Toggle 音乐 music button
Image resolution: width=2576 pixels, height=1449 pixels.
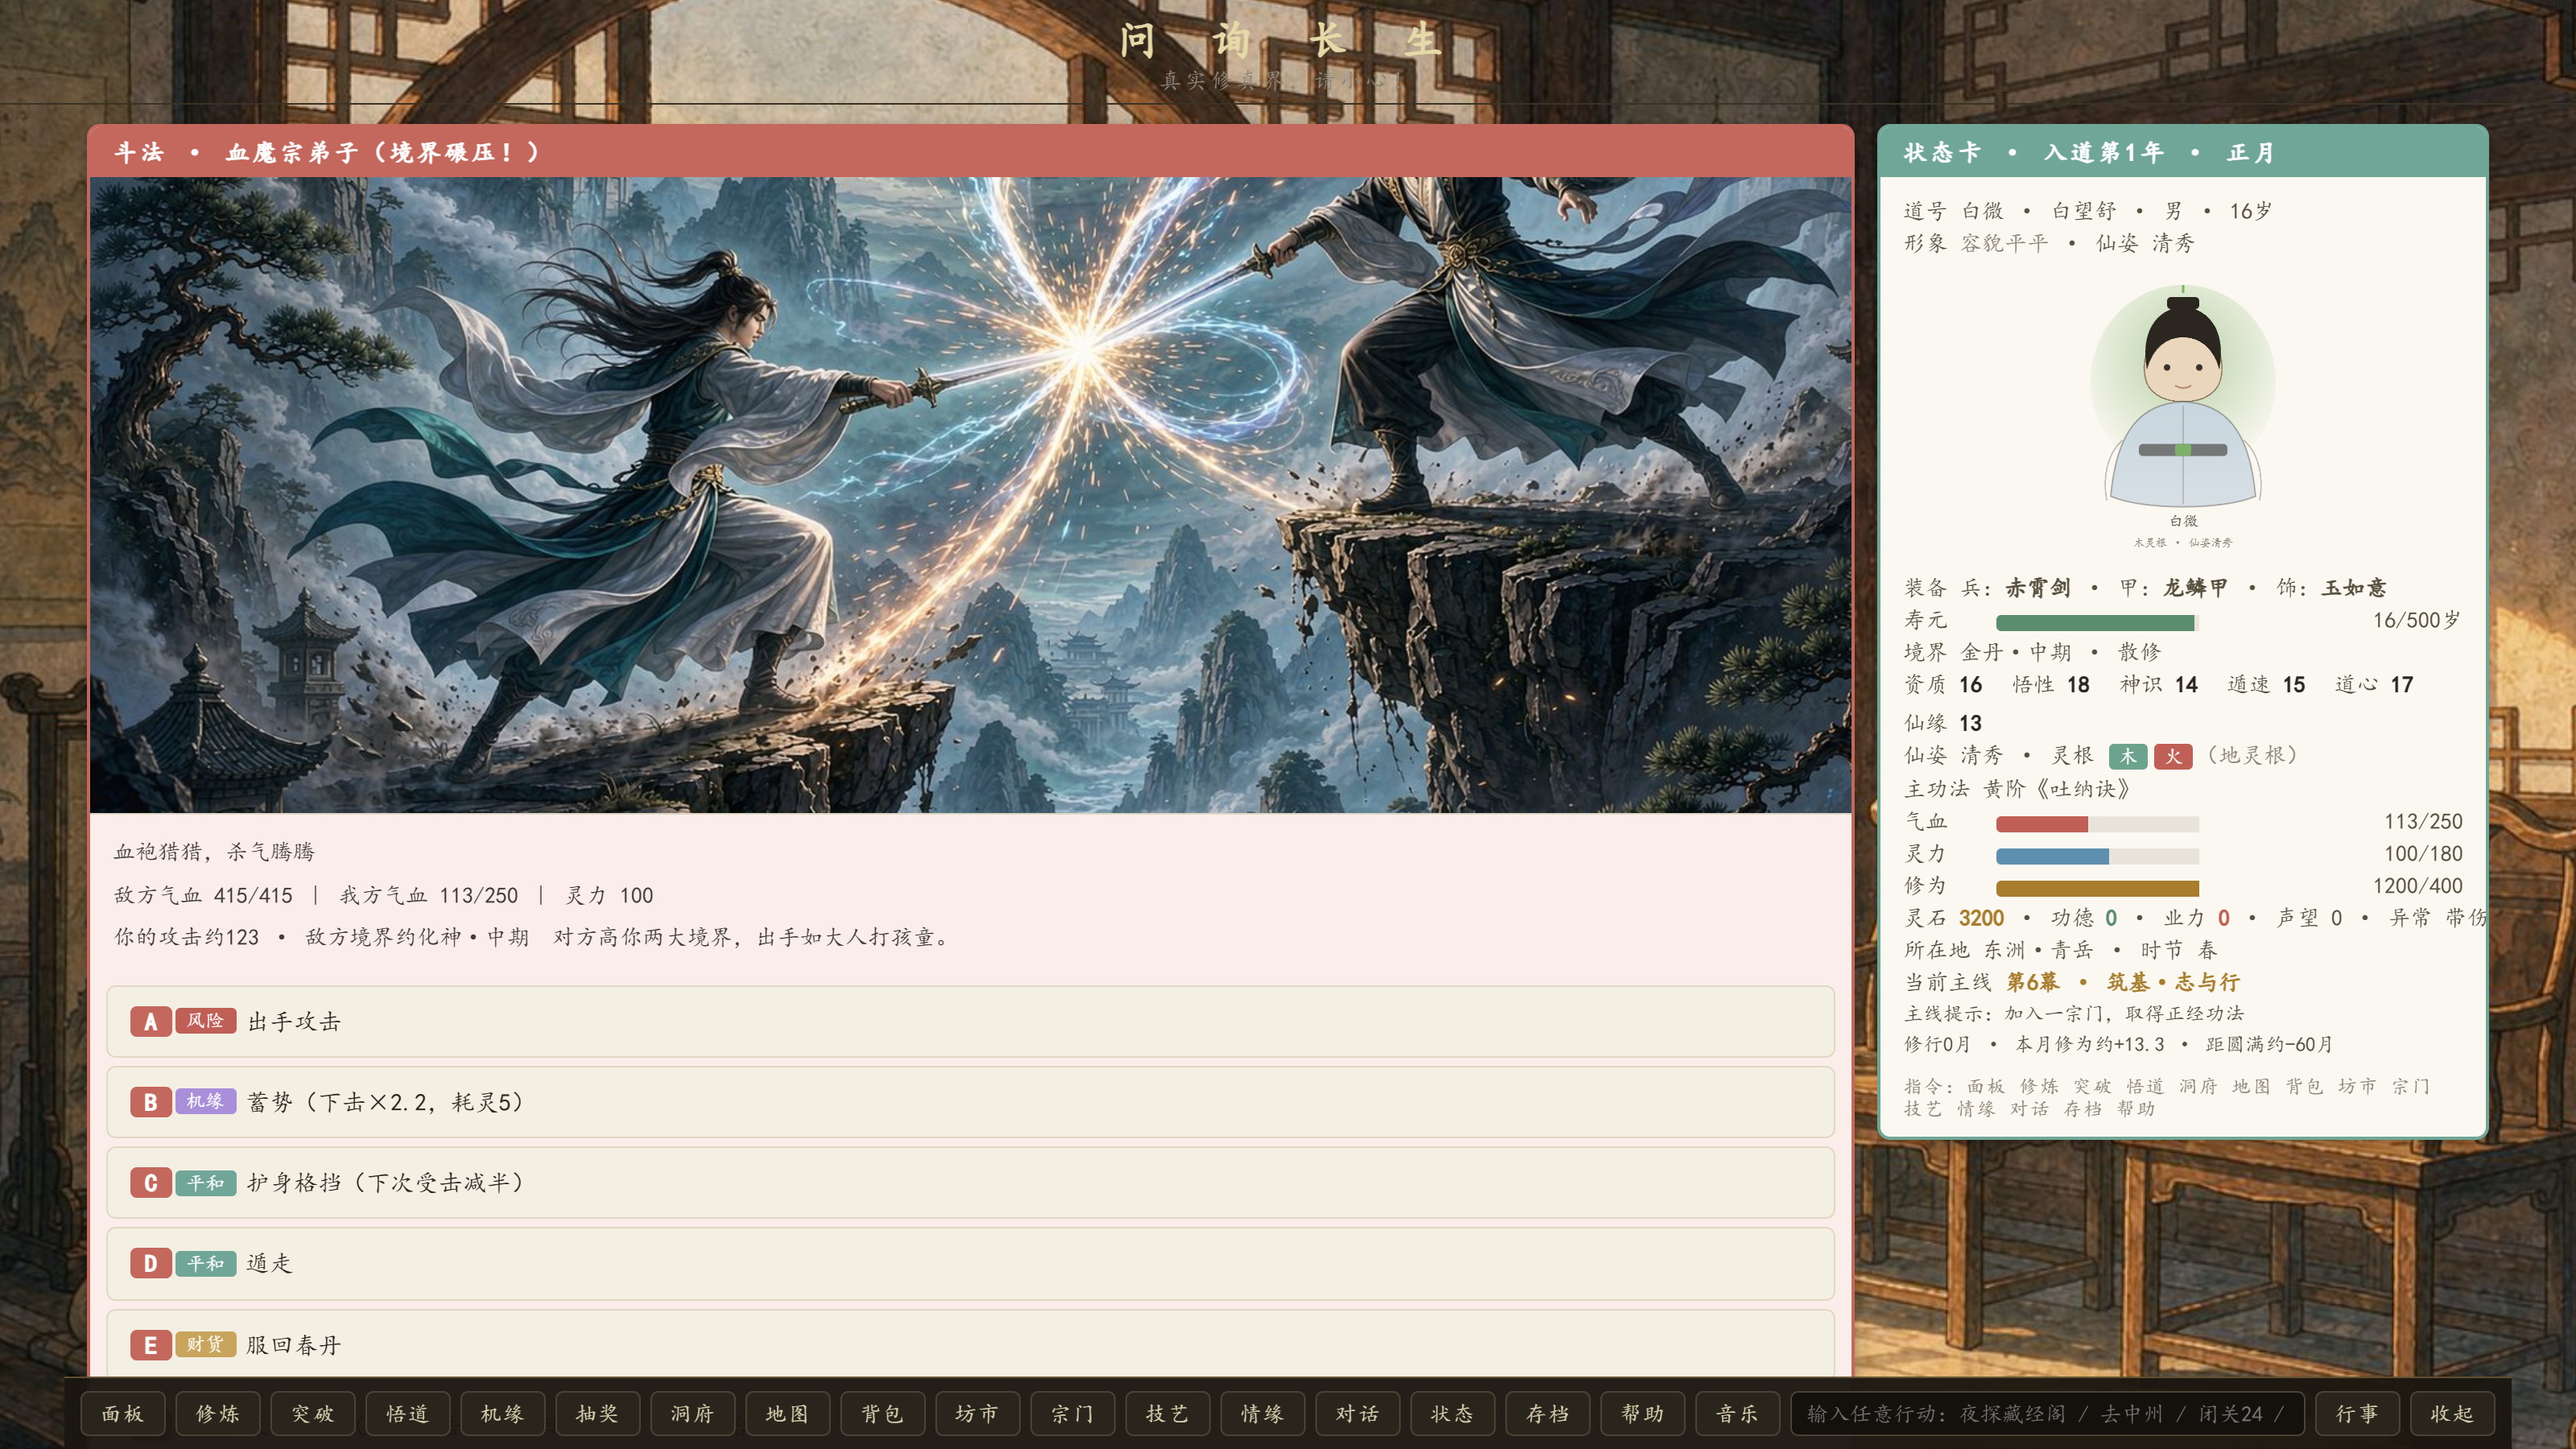pyautogui.click(x=1738, y=1413)
